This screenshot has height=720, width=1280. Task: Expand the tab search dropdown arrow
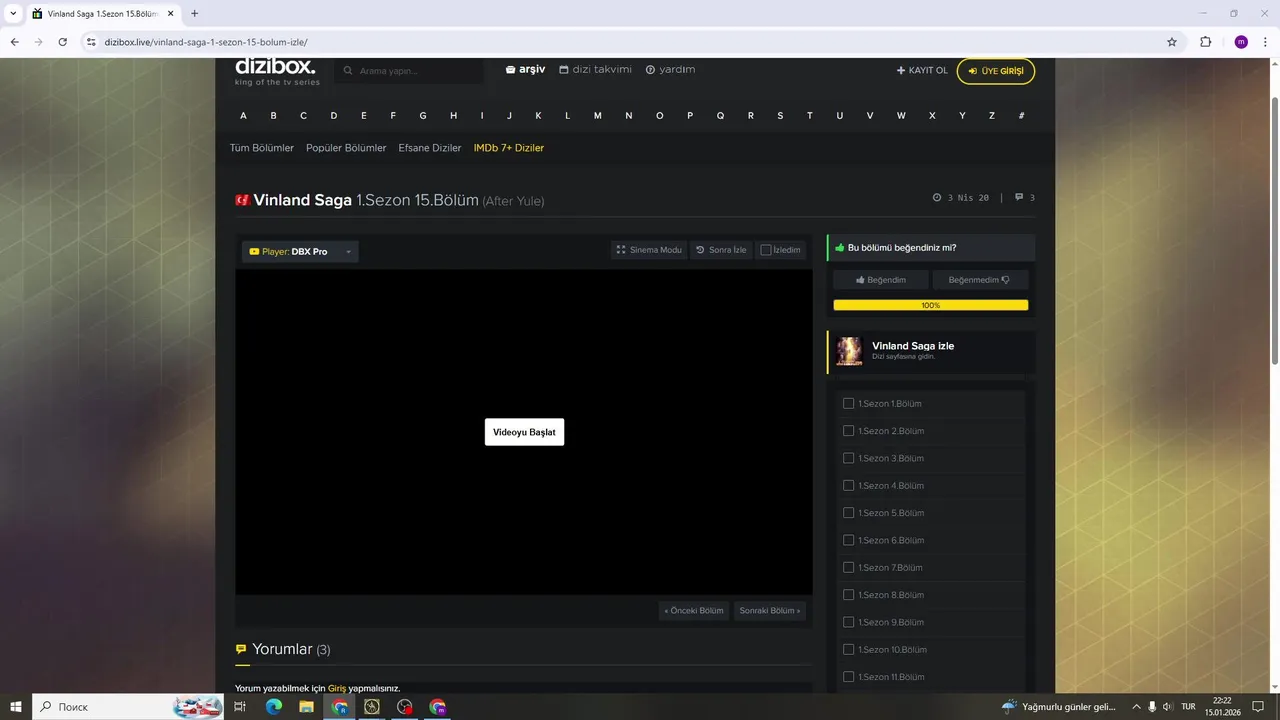tap(13, 14)
